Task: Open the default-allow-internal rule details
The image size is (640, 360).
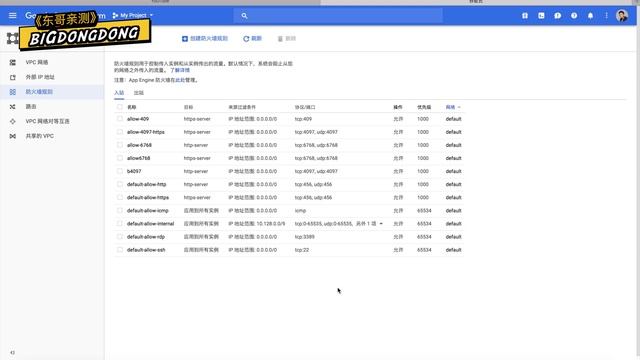Action: tap(150, 224)
